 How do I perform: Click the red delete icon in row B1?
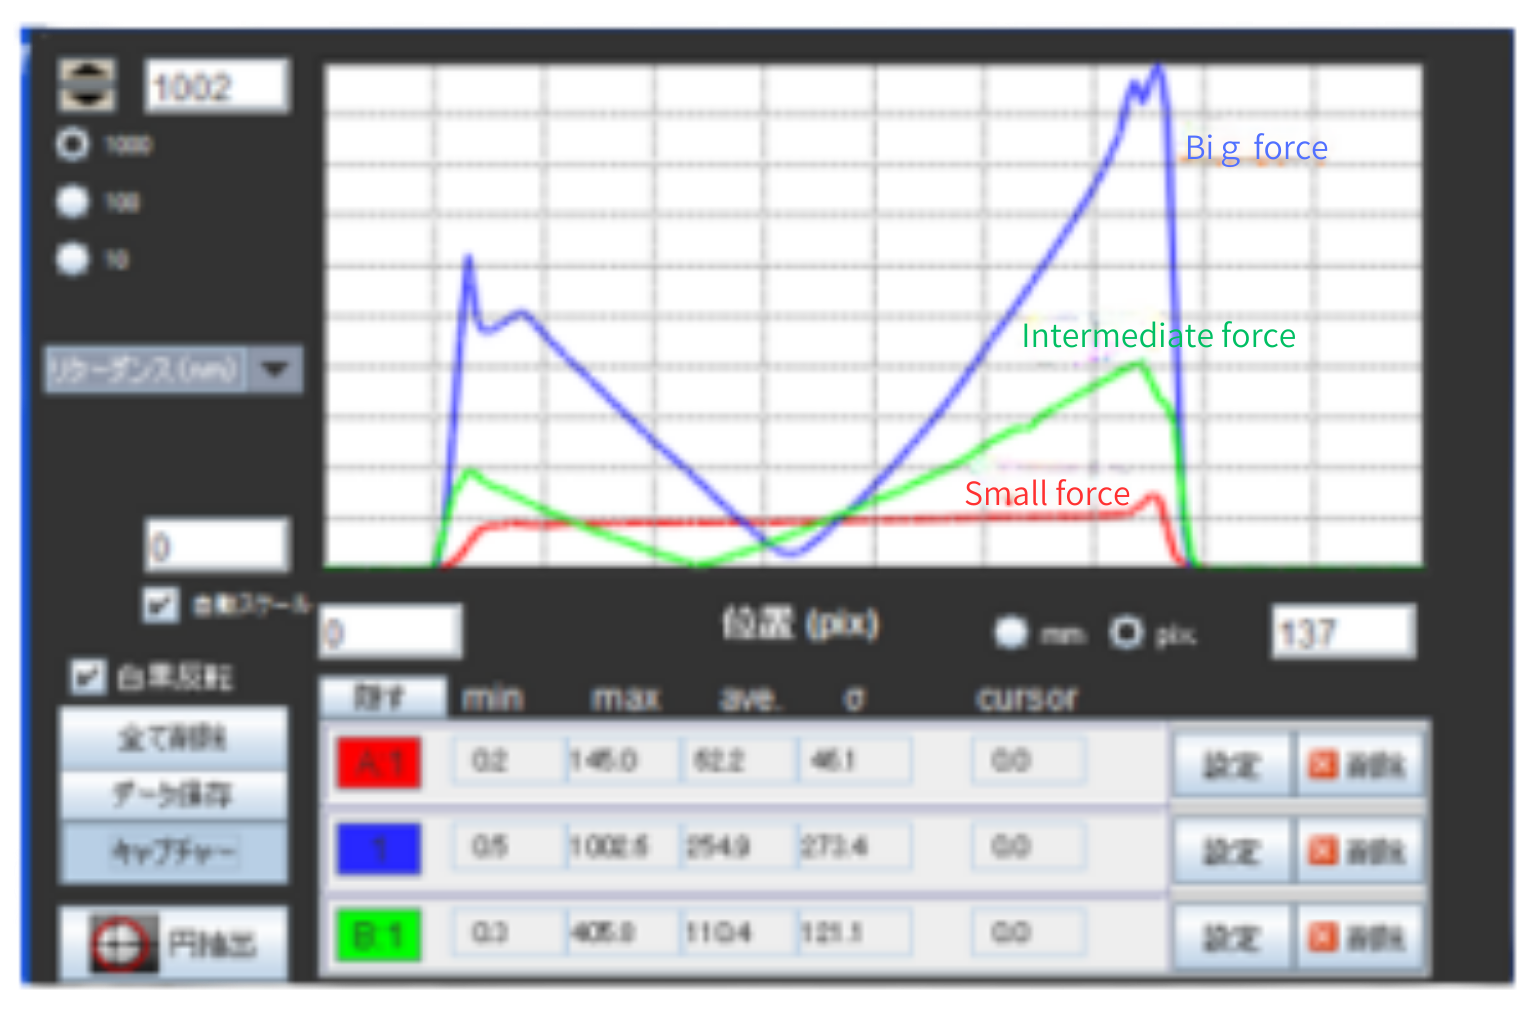coord(1323,937)
